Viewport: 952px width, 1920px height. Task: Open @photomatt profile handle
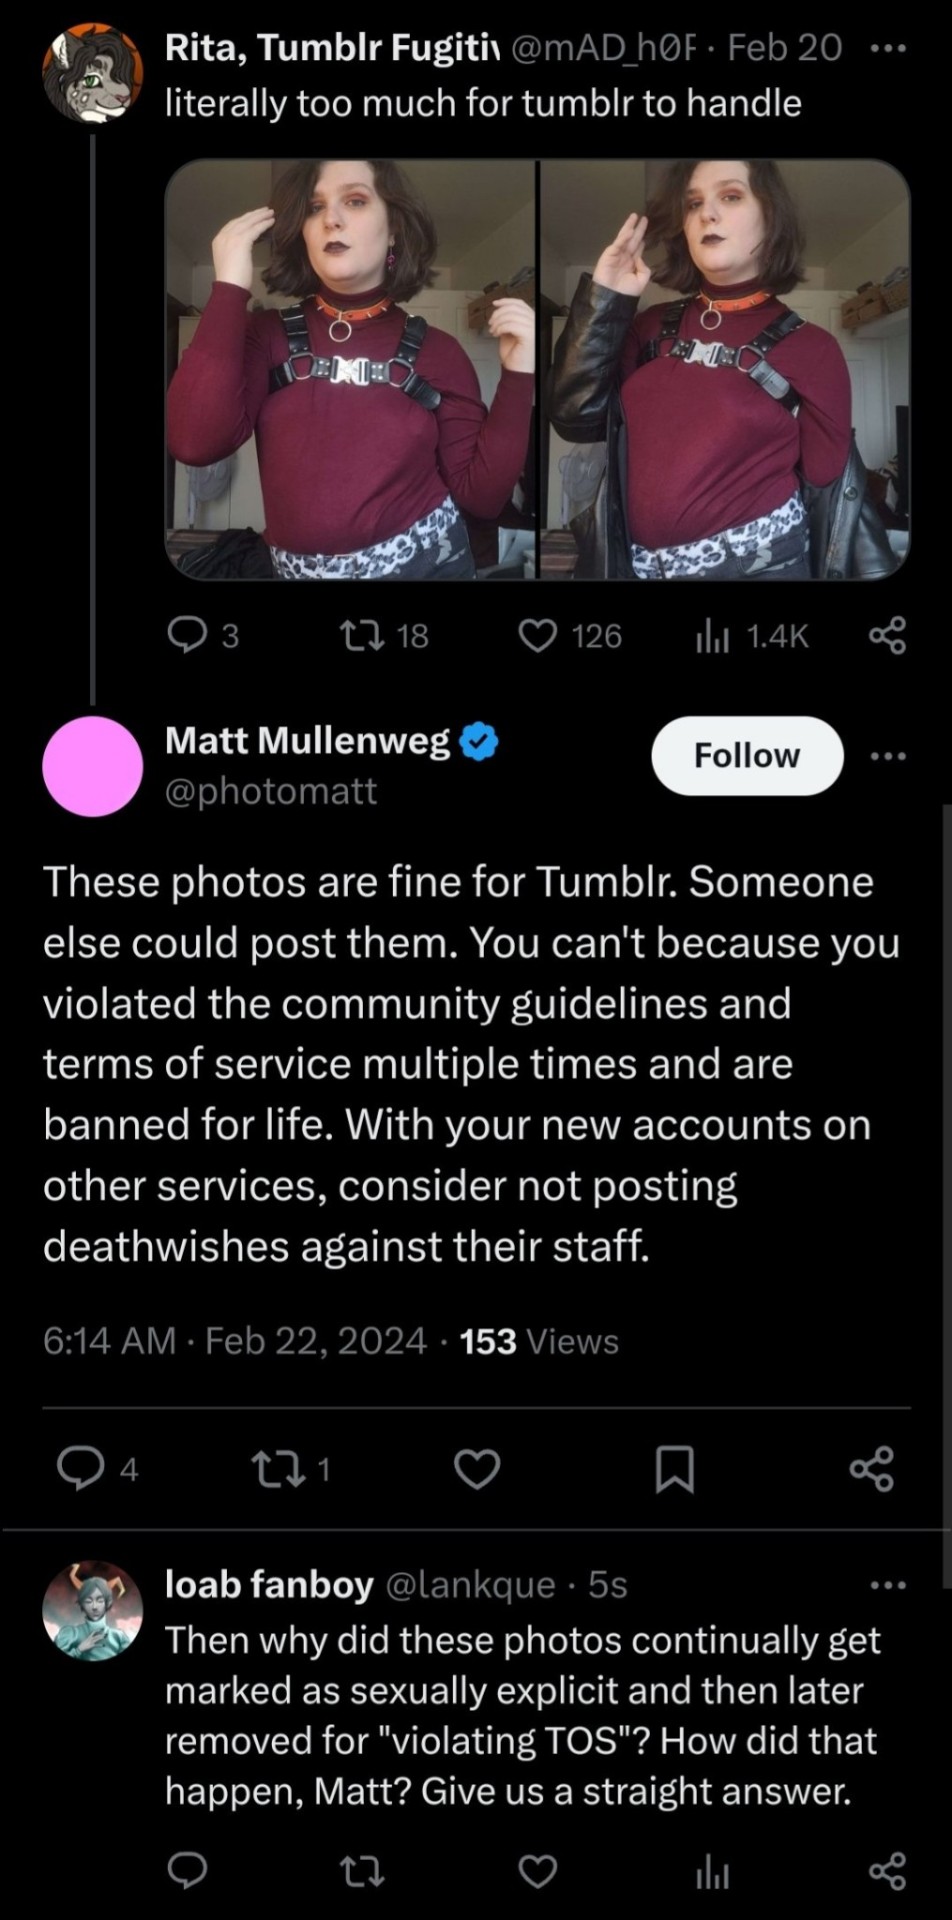click(x=270, y=791)
